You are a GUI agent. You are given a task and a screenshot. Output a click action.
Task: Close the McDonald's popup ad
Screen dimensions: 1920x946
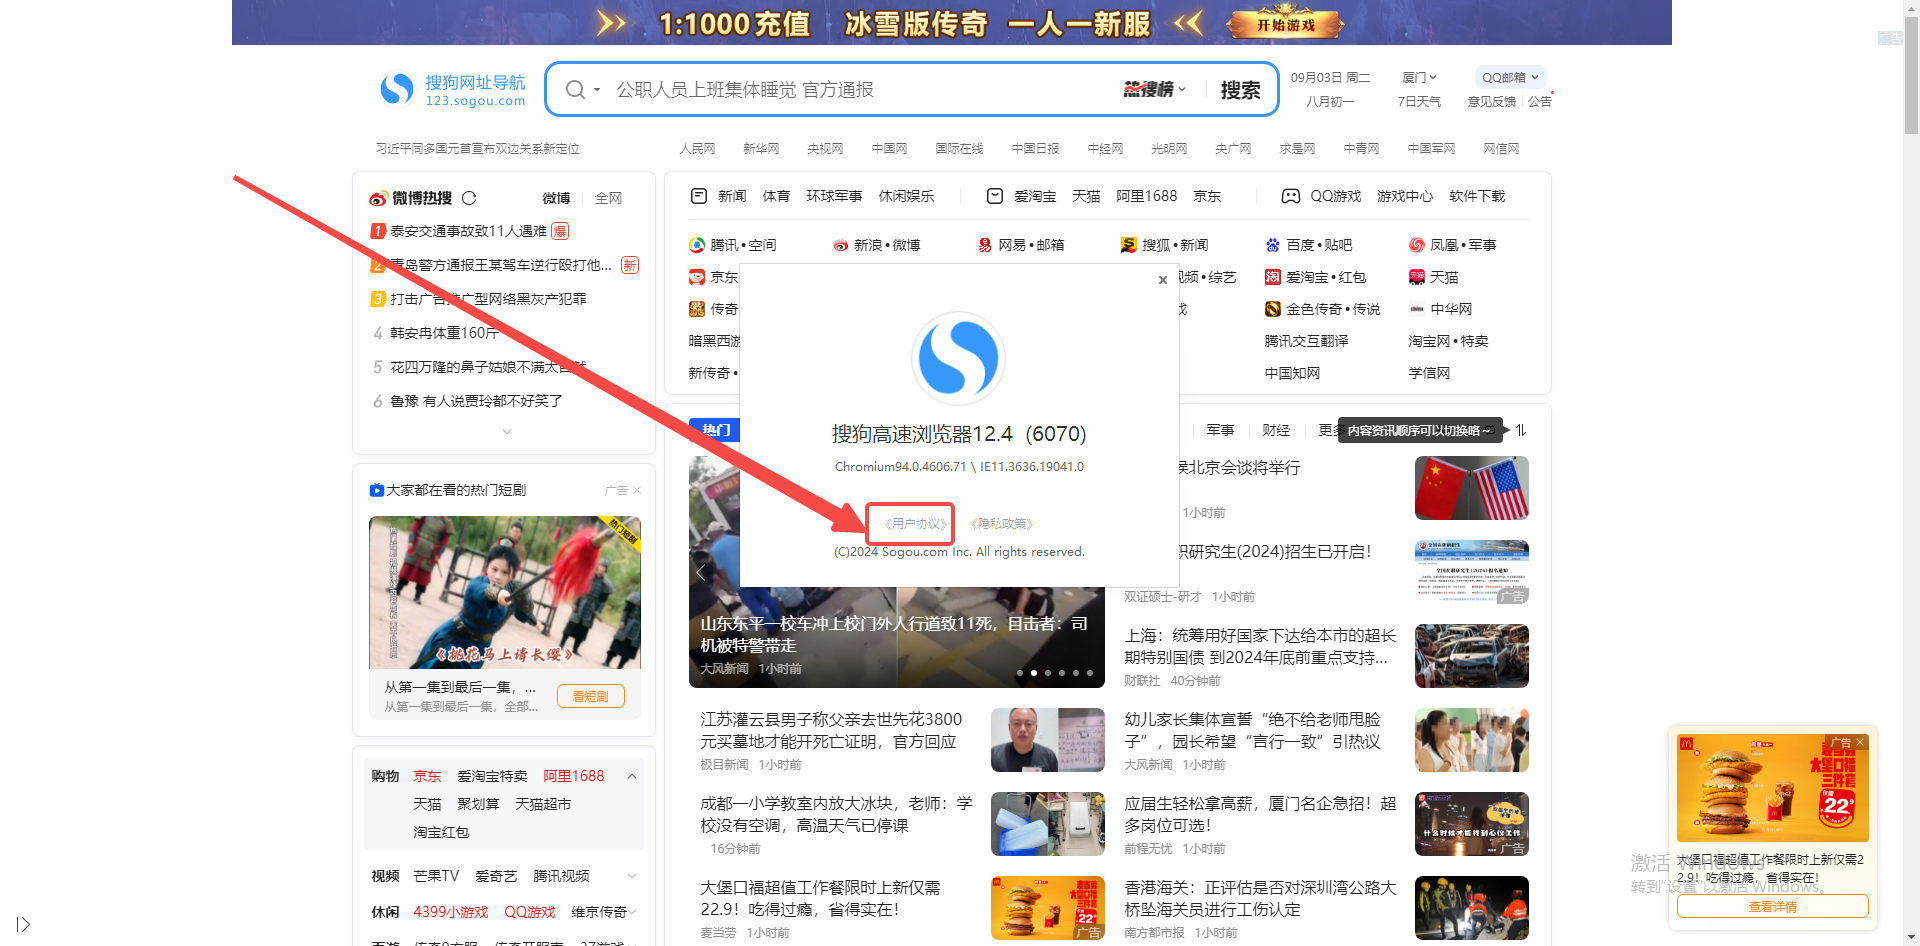click(1860, 742)
